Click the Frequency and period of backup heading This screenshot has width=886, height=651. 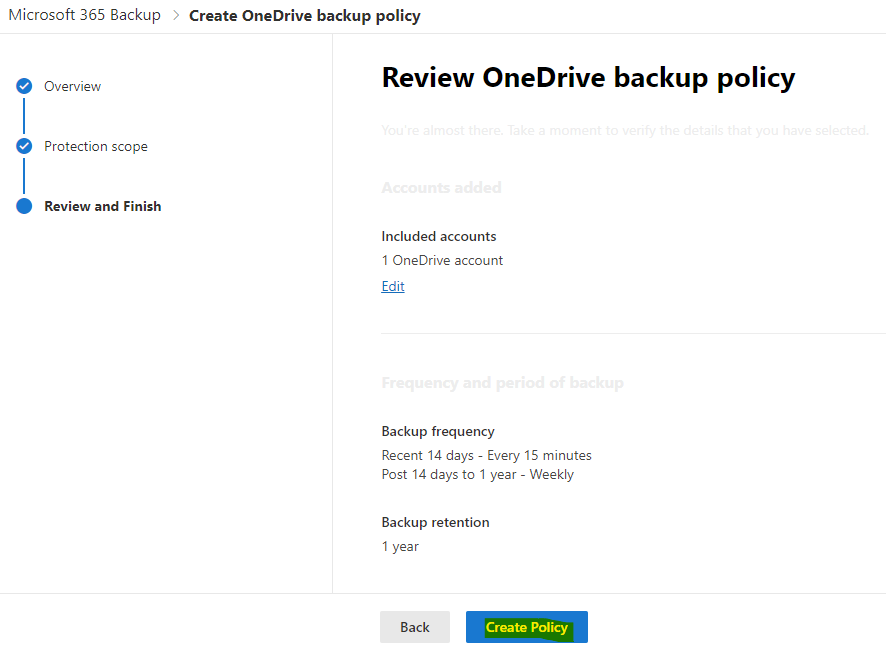coord(502,383)
